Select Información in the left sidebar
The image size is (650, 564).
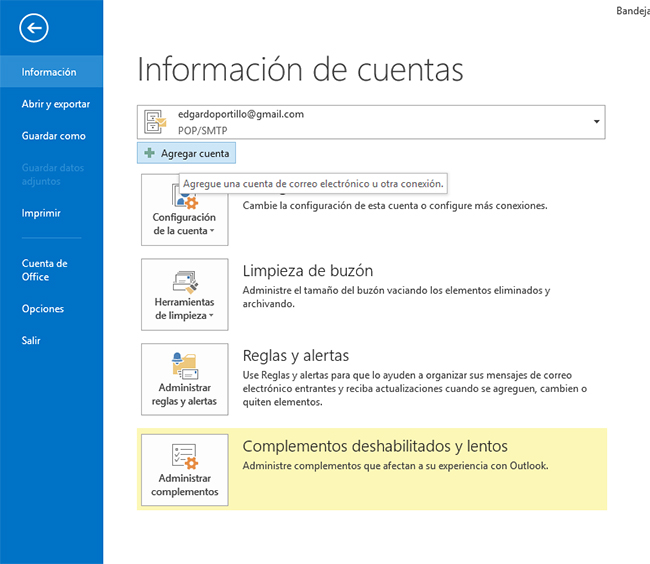pos(49,72)
